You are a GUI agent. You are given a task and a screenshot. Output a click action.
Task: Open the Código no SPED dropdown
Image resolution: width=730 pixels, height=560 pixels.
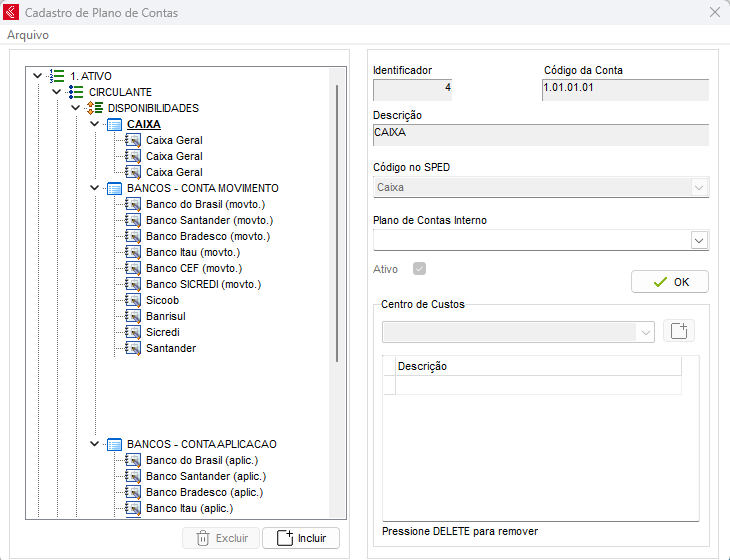click(x=699, y=187)
